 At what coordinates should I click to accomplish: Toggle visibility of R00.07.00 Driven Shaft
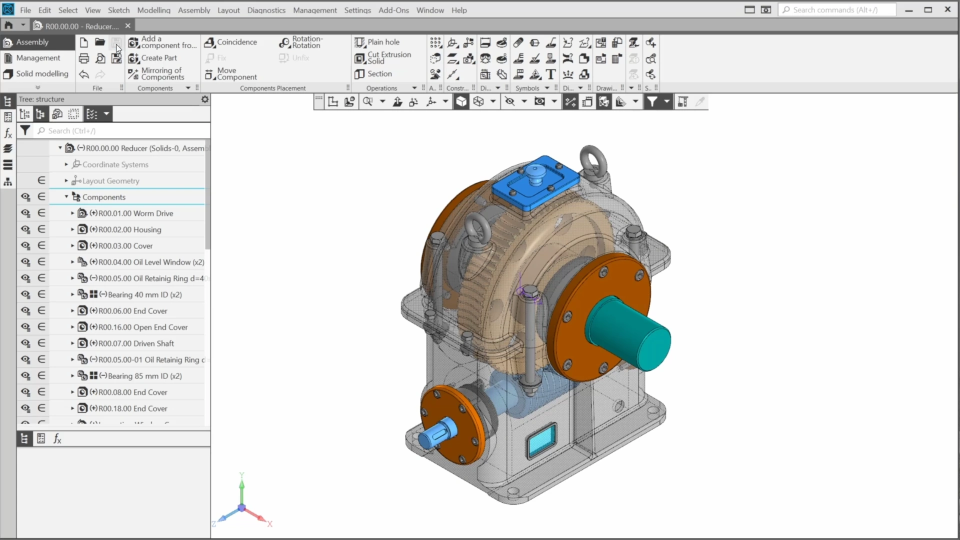(25, 343)
